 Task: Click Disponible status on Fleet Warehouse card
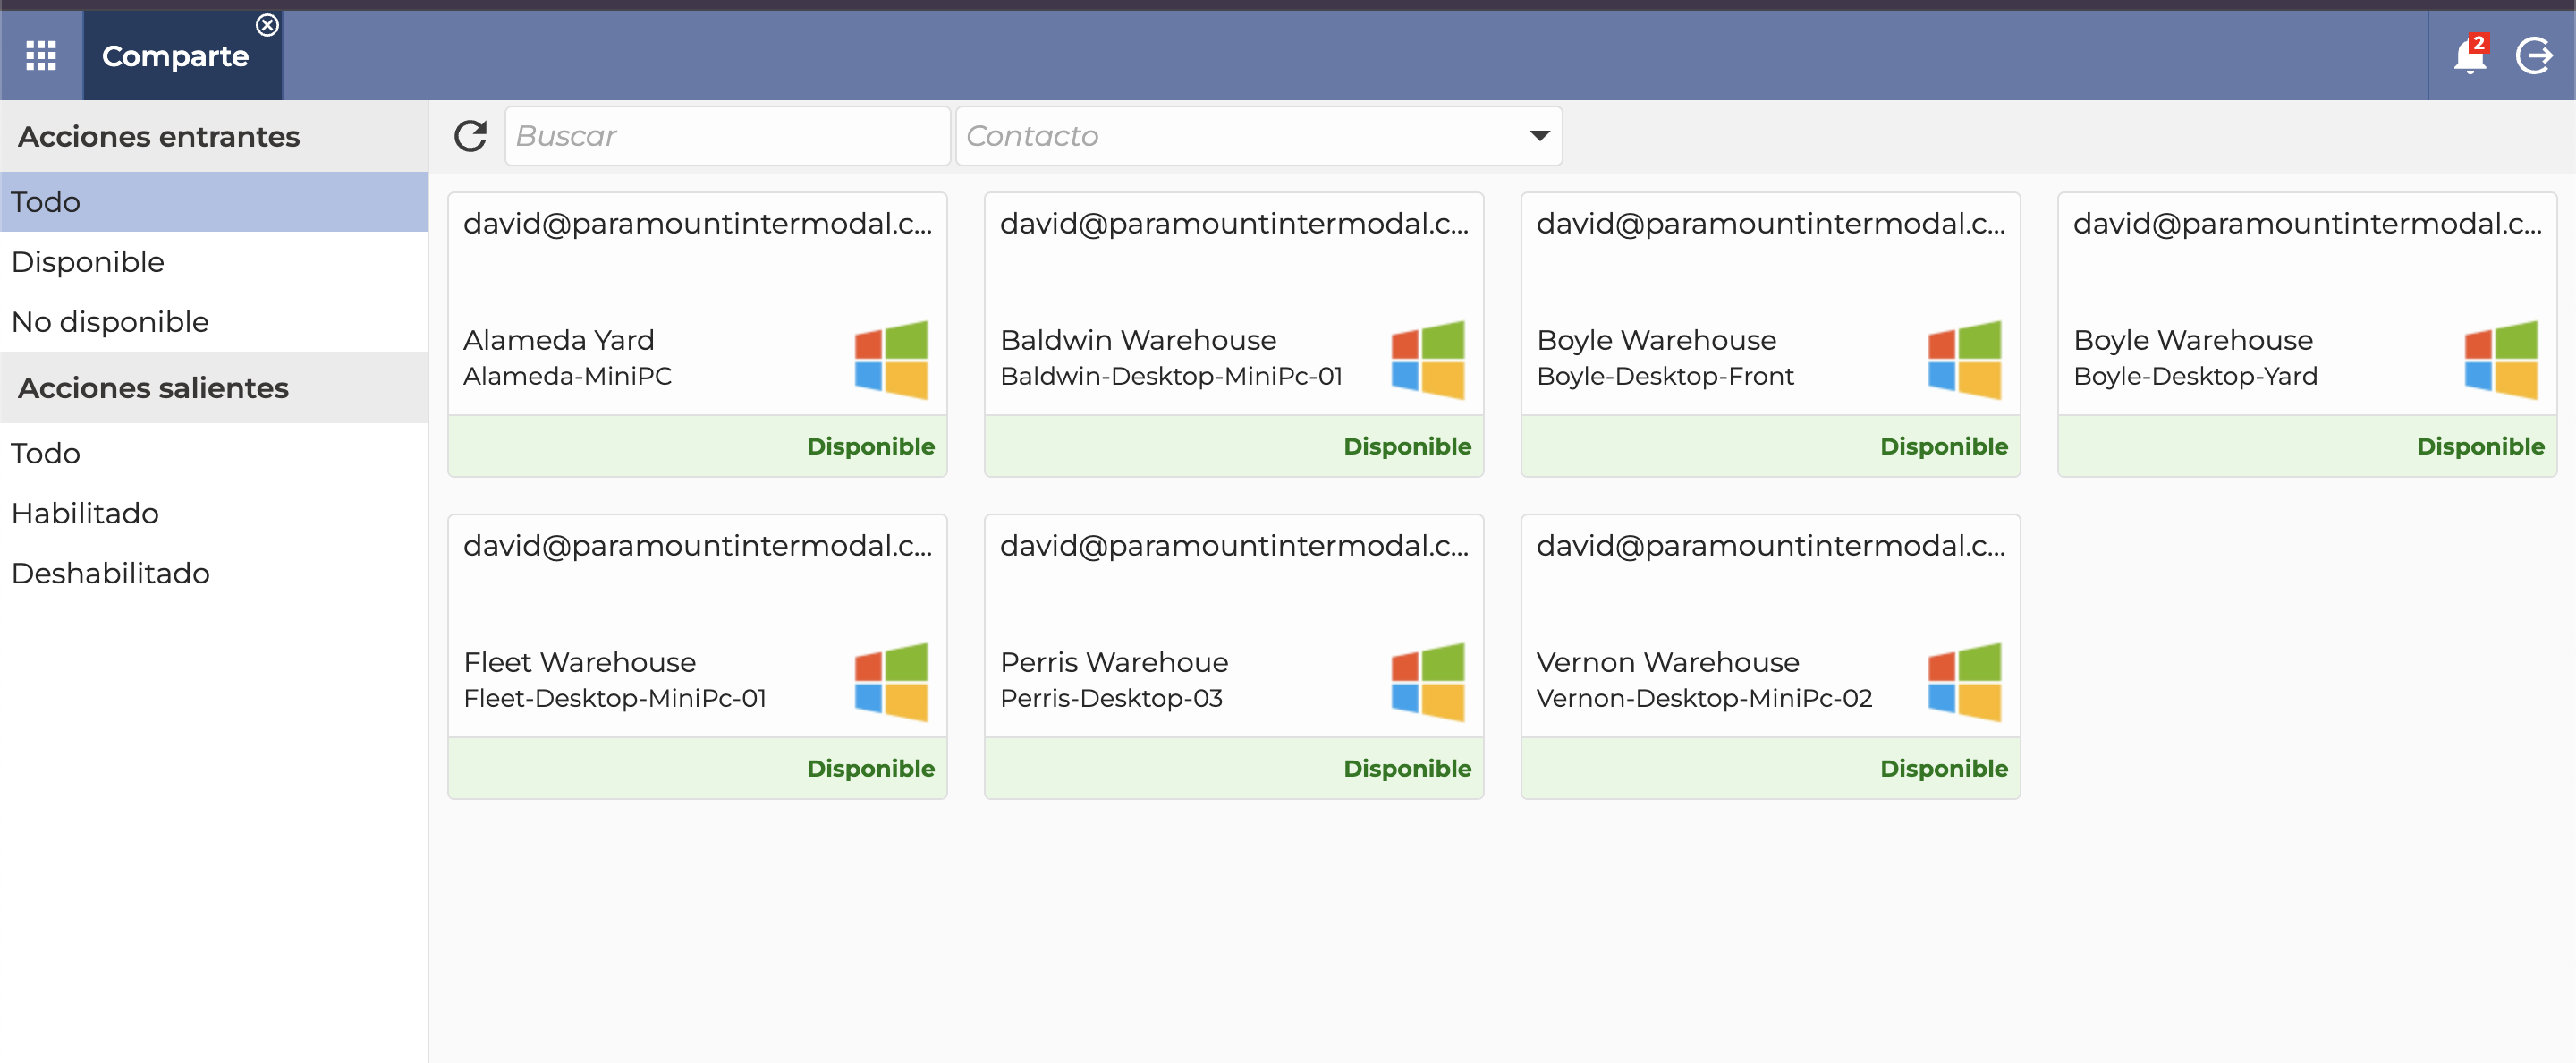(x=870, y=769)
